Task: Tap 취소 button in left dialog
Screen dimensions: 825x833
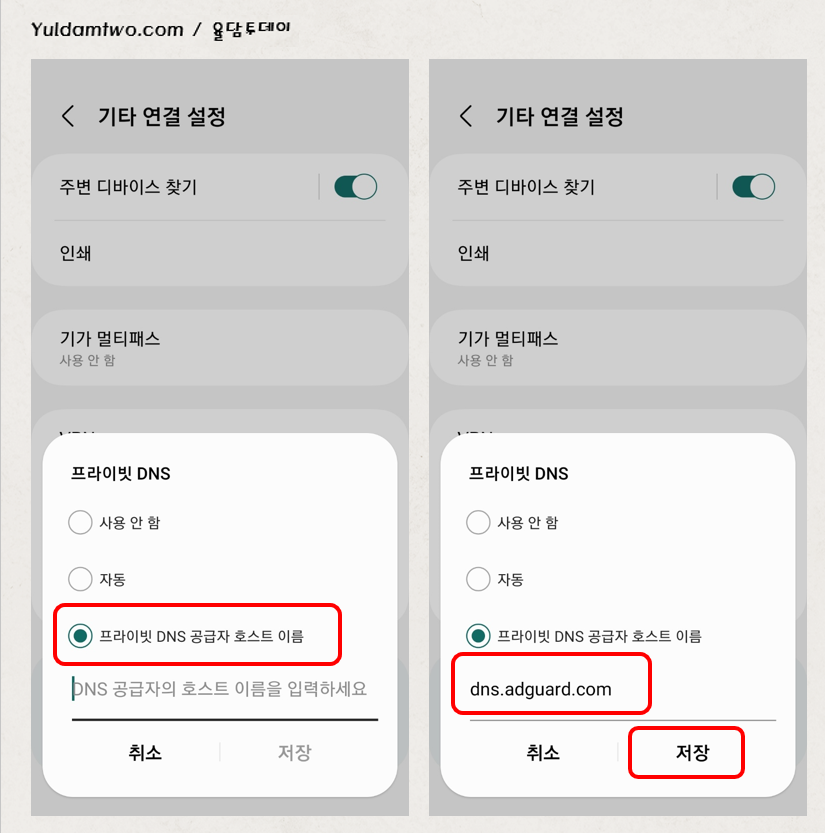Action: [x=144, y=753]
